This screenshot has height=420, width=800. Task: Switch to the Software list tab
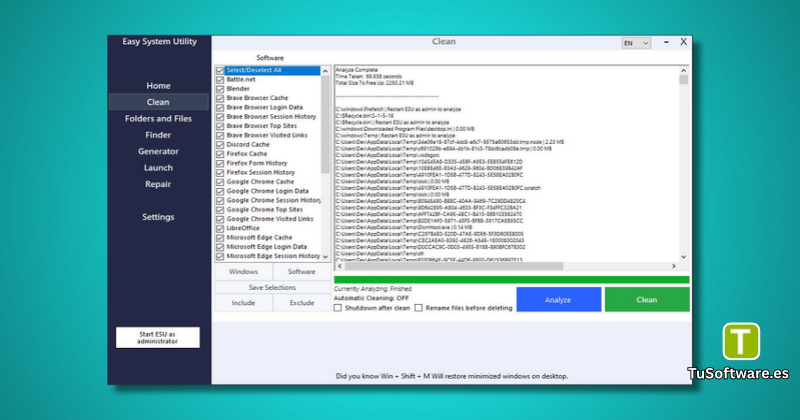coord(302,271)
